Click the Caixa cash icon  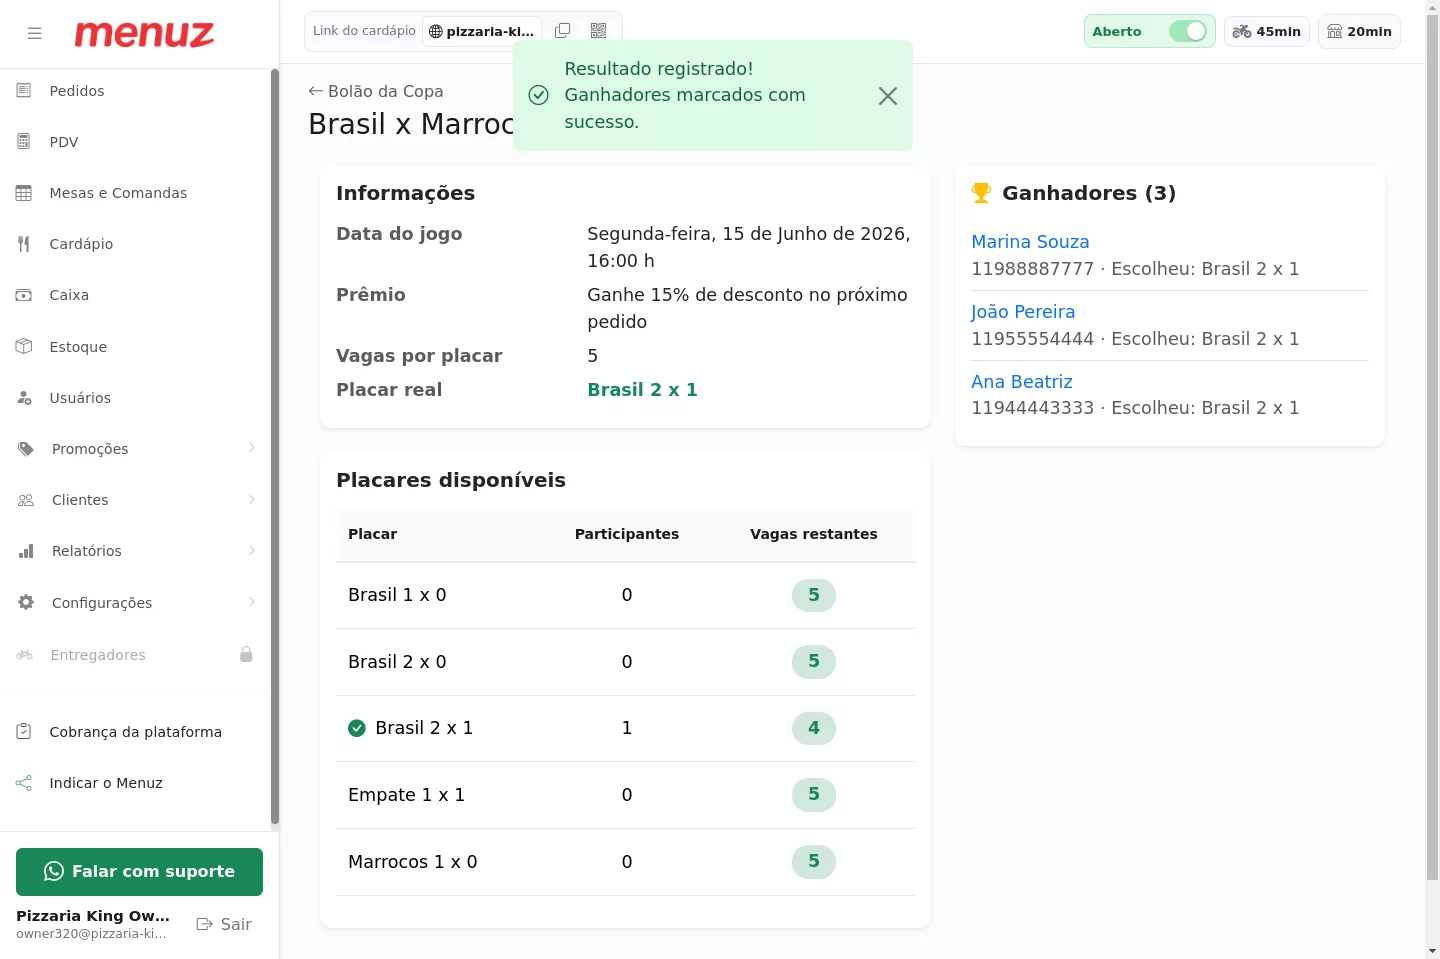(24, 294)
